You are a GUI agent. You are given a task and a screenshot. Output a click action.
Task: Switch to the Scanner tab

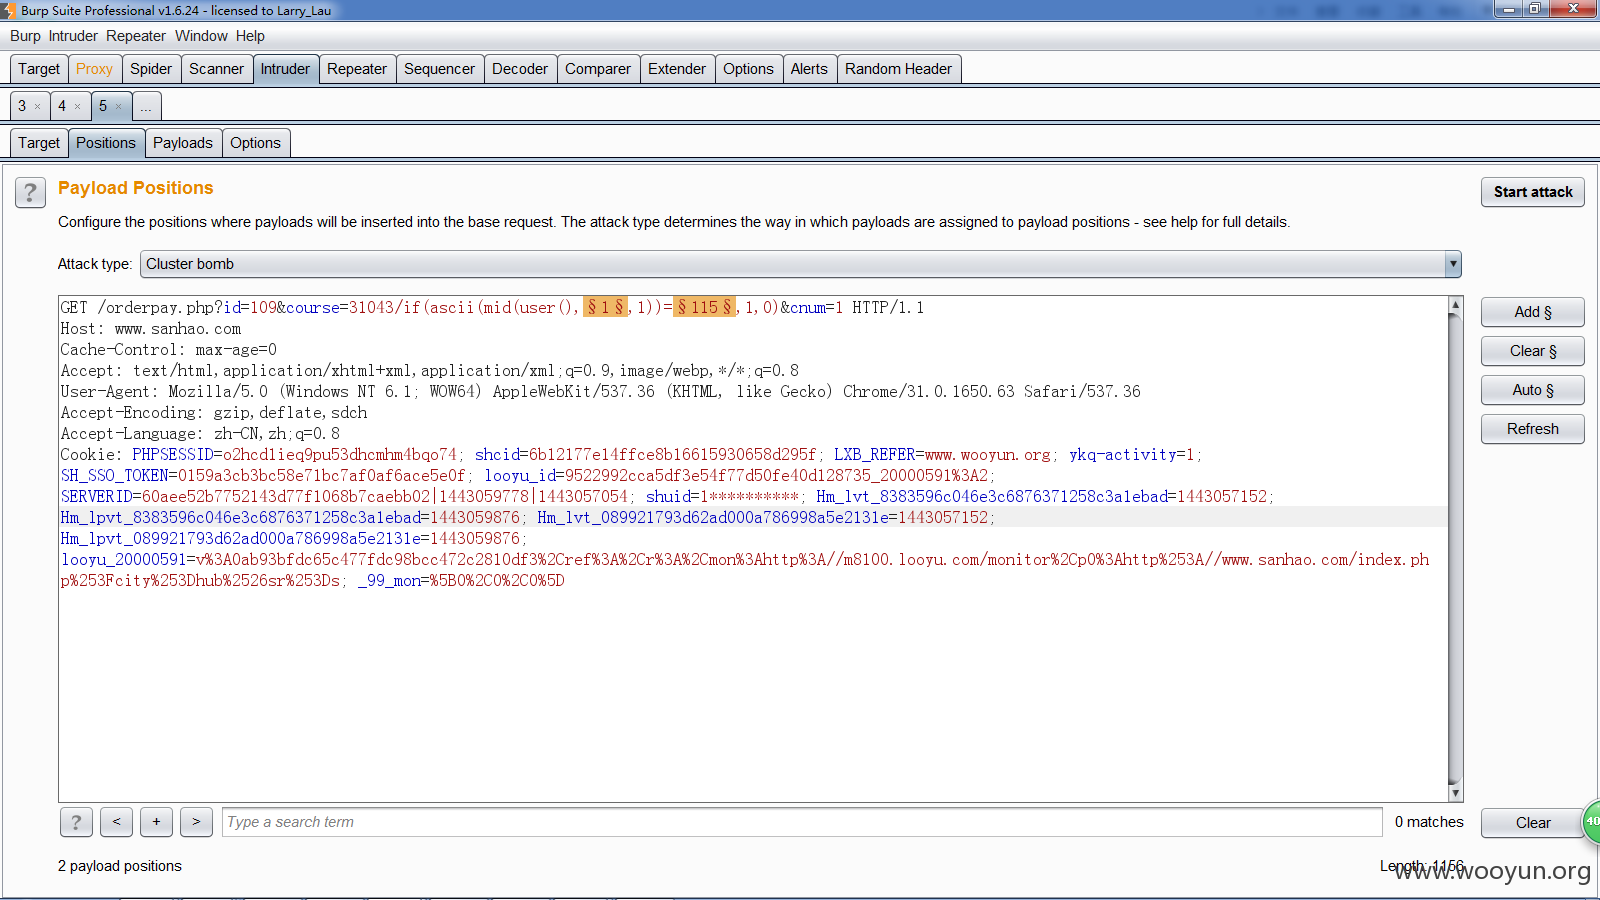pos(216,69)
